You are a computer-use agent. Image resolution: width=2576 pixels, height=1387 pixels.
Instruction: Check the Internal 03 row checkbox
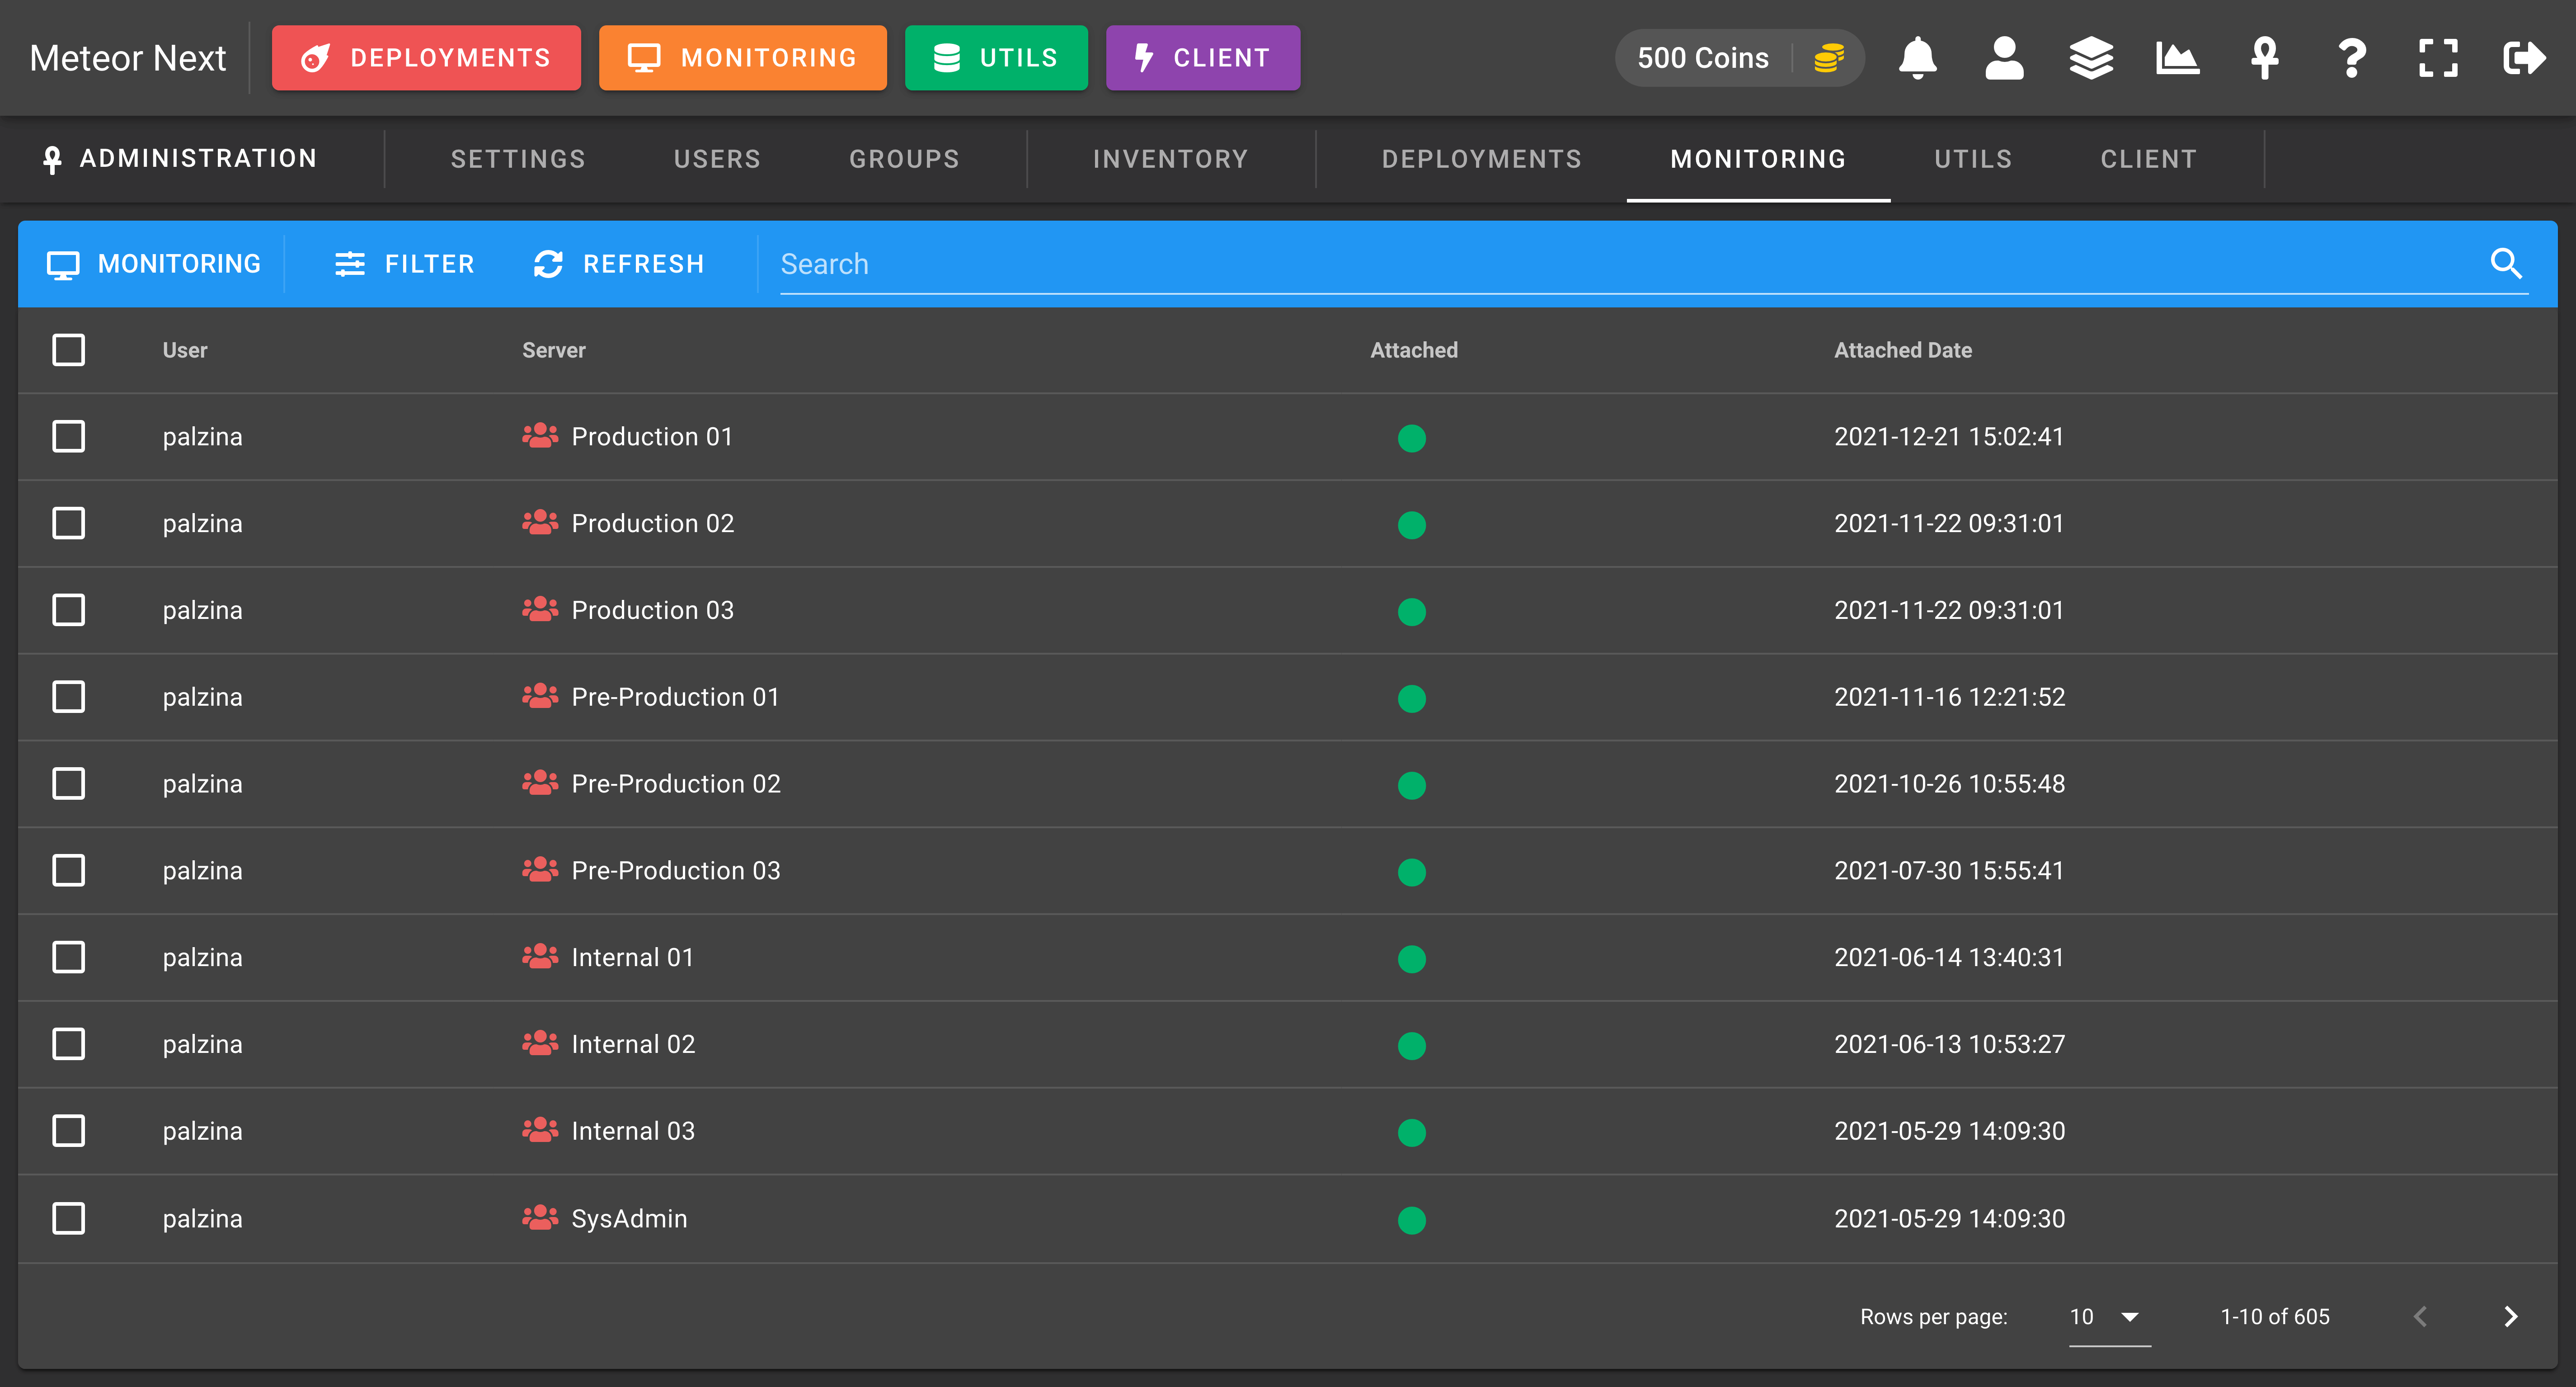point(68,1130)
